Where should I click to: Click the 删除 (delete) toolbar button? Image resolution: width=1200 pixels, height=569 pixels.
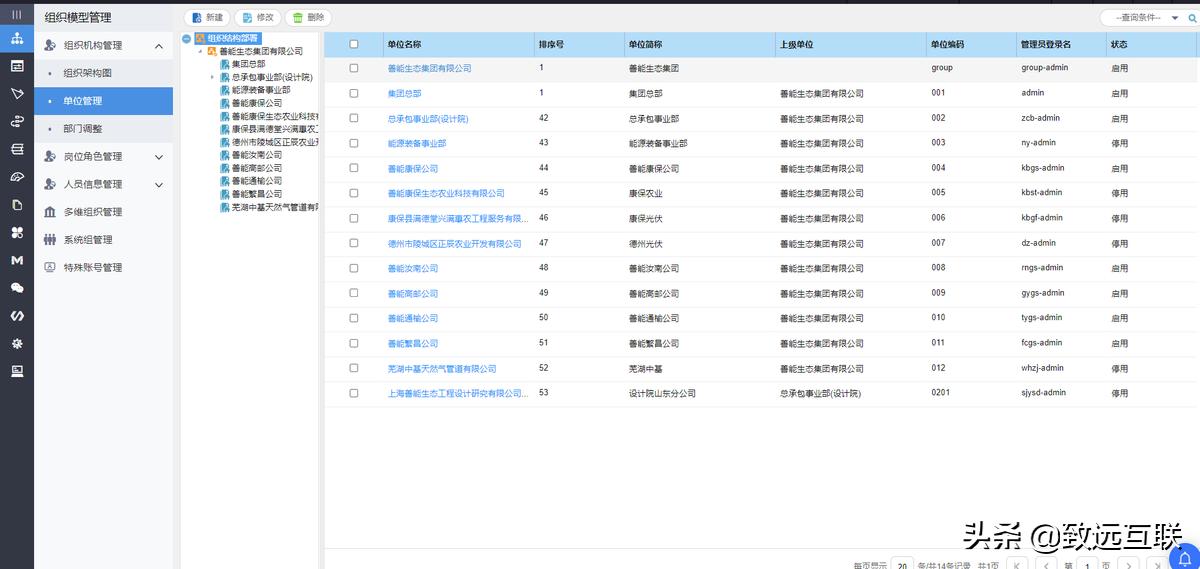(308, 18)
